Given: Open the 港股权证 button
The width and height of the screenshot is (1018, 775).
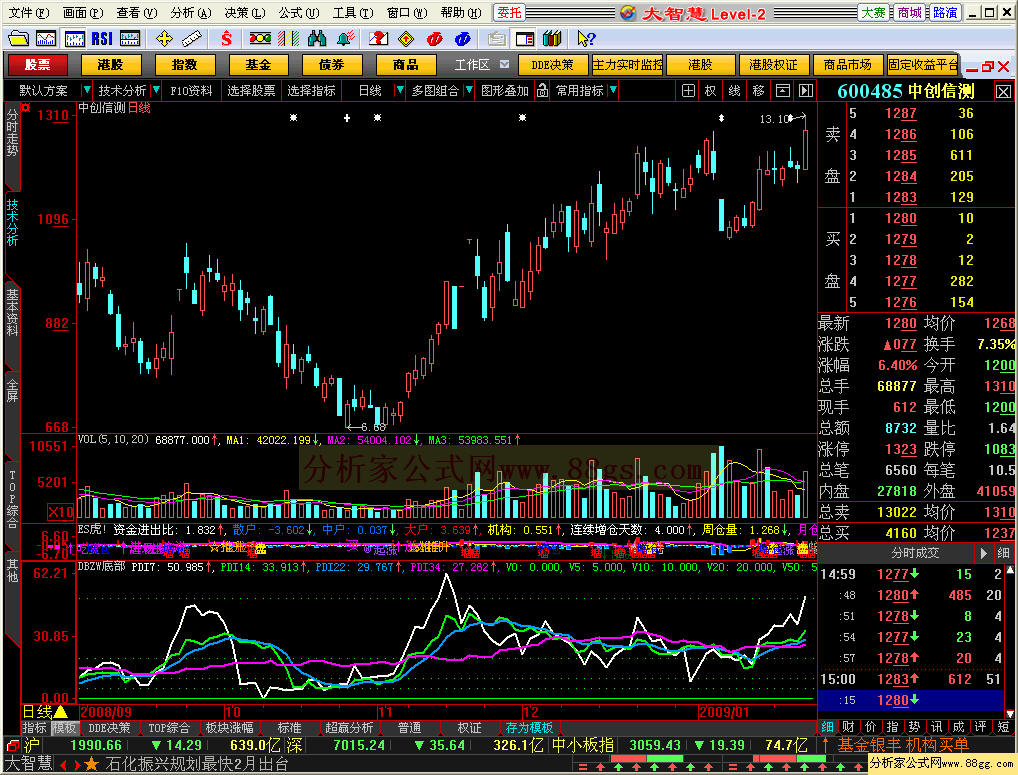Looking at the screenshot, I should (774, 65).
